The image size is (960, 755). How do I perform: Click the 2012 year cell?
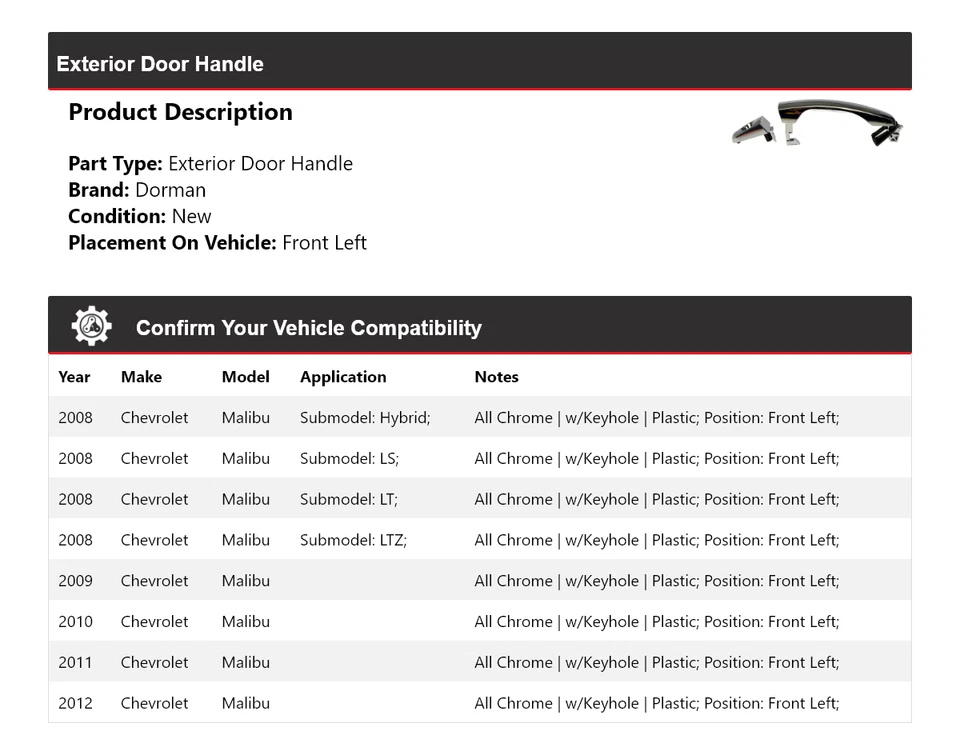pos(75,703)
